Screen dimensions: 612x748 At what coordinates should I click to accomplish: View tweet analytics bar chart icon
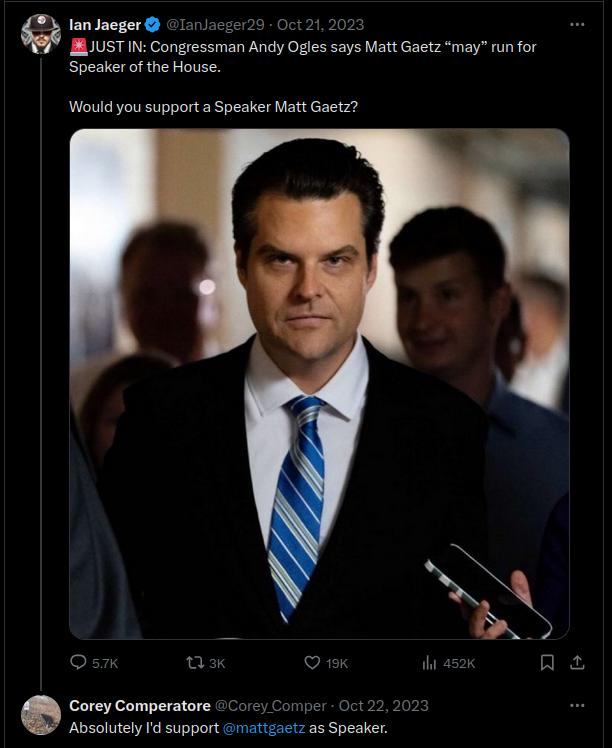click(x=431, y=662)
